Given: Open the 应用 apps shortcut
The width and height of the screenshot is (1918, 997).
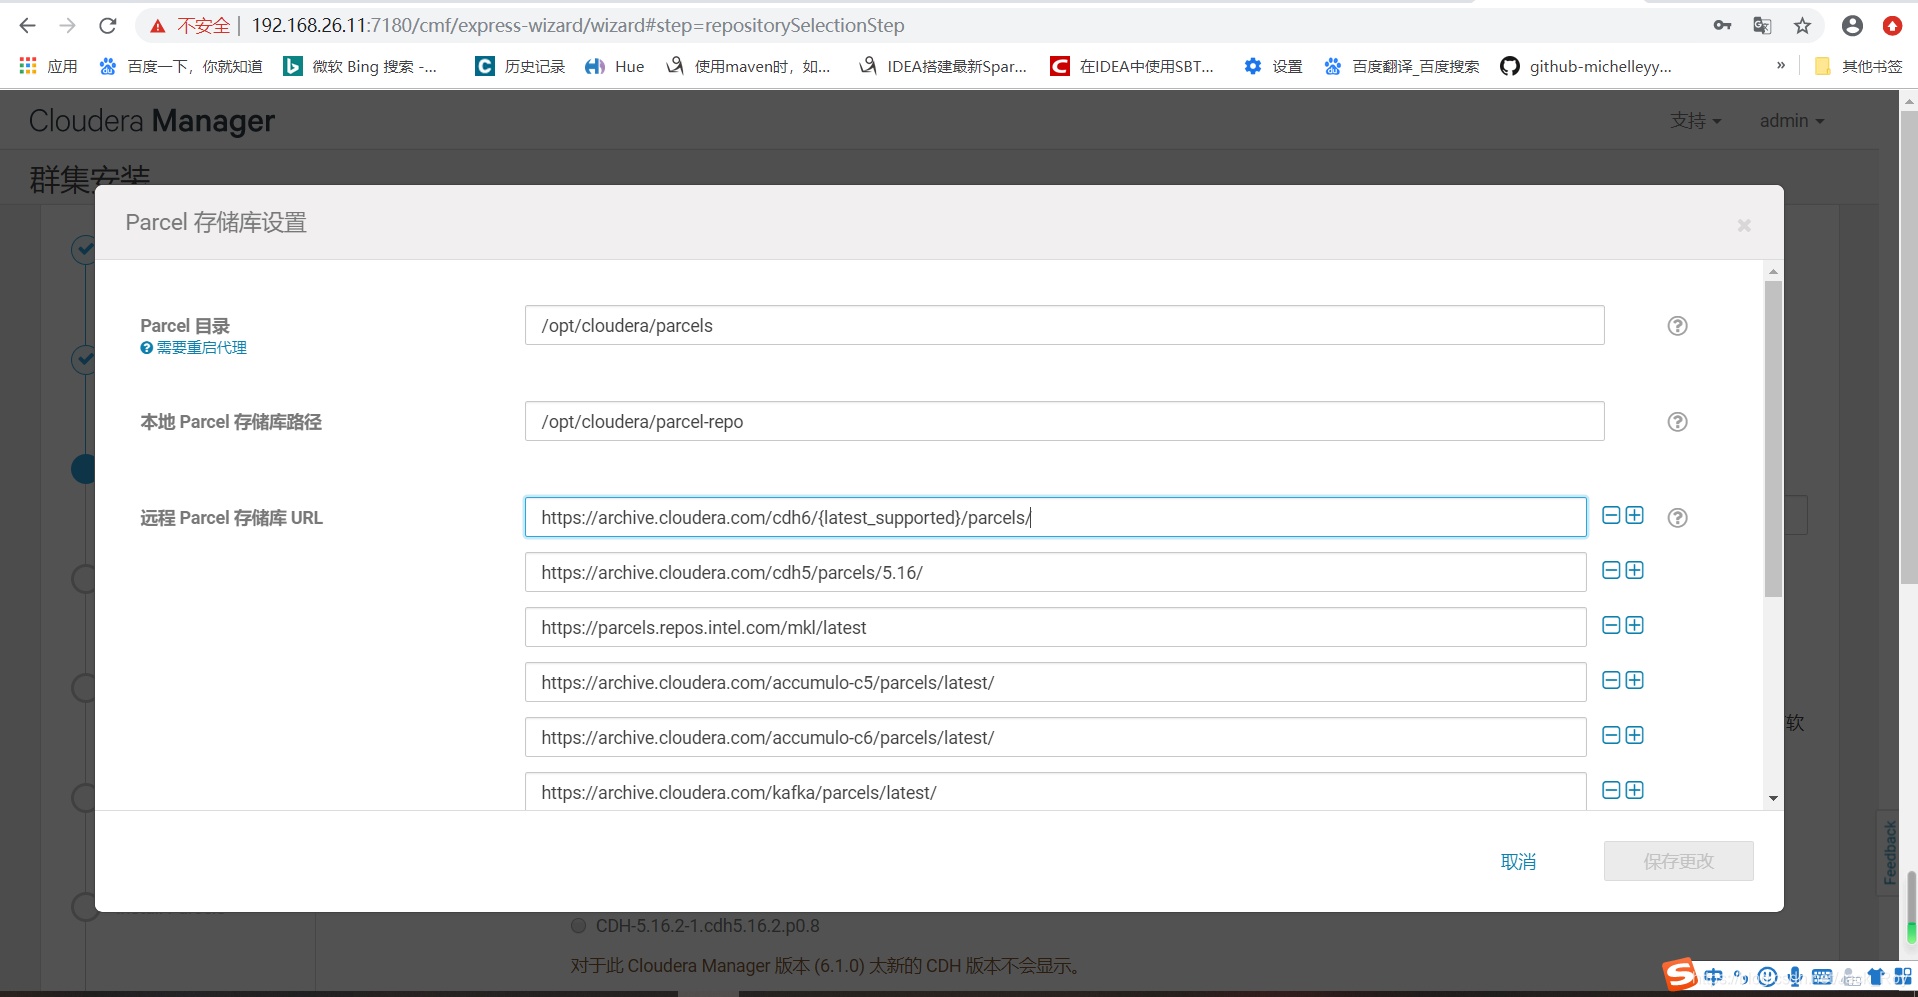Looking at the screenshot, I should coord(48,66).
